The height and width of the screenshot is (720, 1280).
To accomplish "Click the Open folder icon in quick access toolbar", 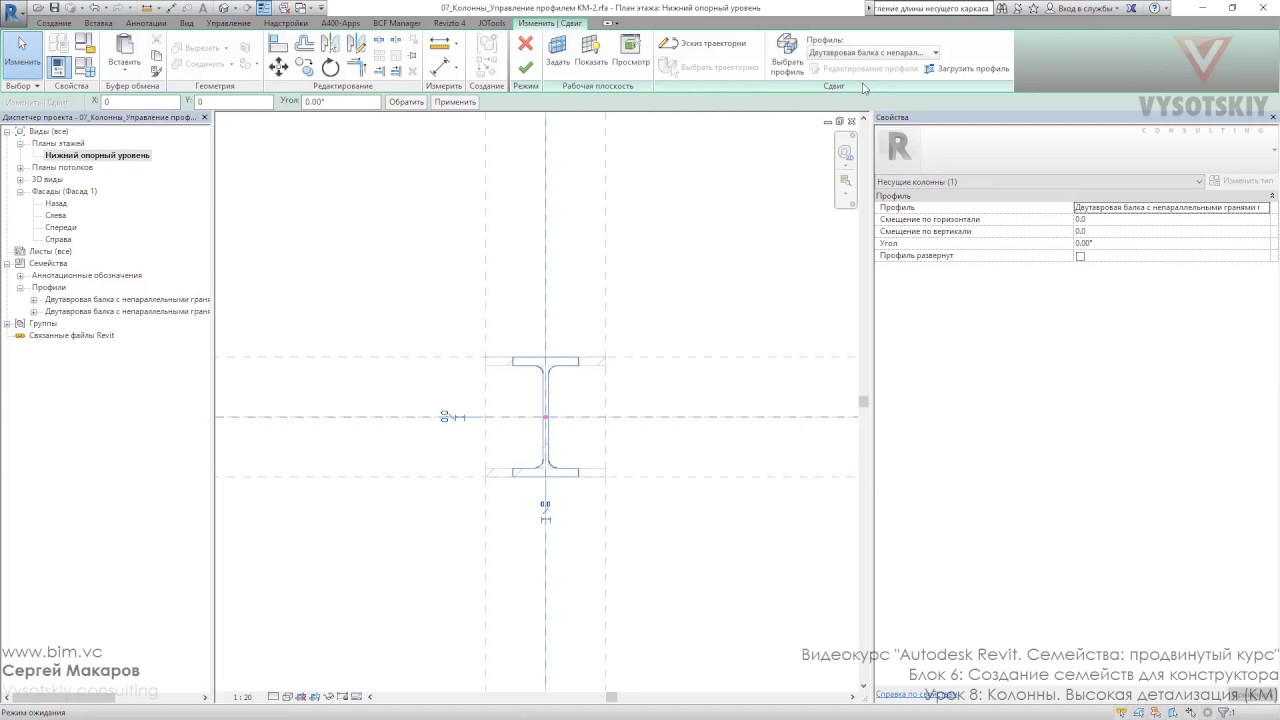I will (40, 8).
